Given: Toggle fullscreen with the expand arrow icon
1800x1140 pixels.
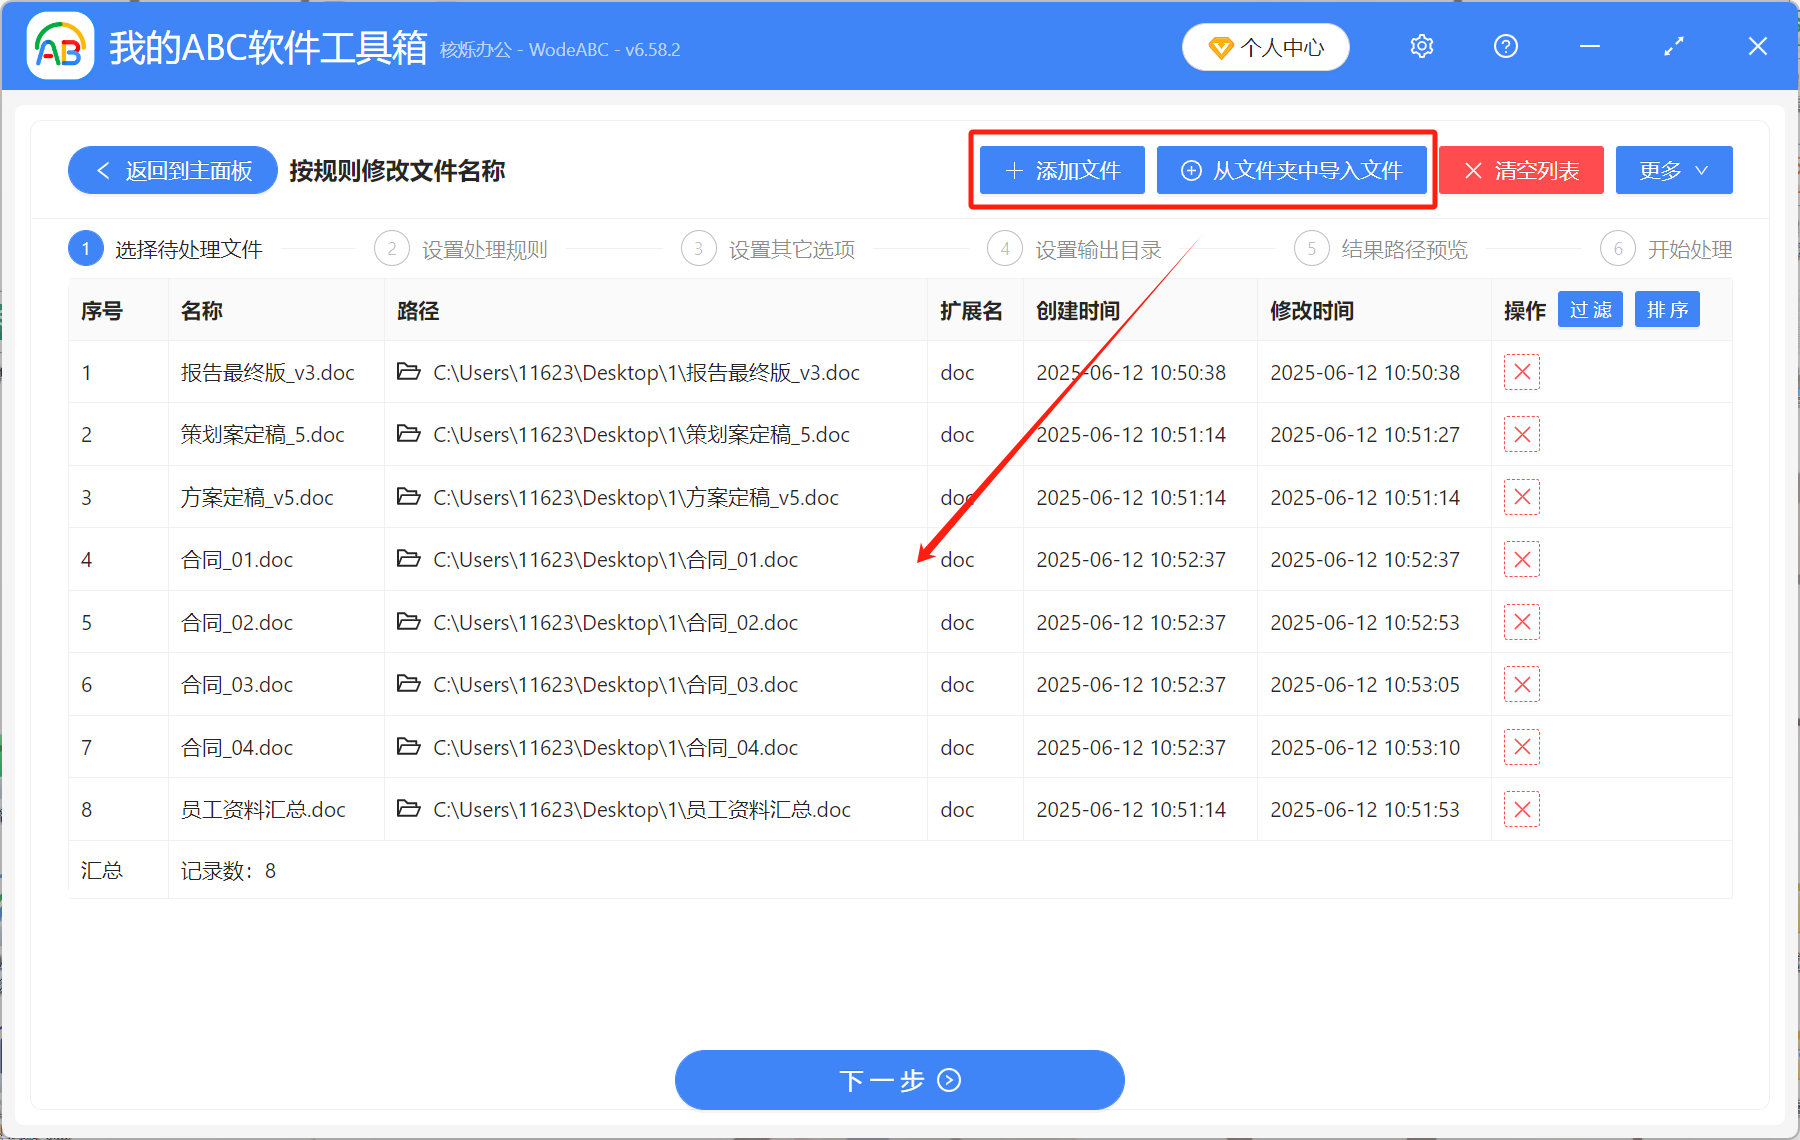Looking at the screenshot, I should [x=1672, y=46].
